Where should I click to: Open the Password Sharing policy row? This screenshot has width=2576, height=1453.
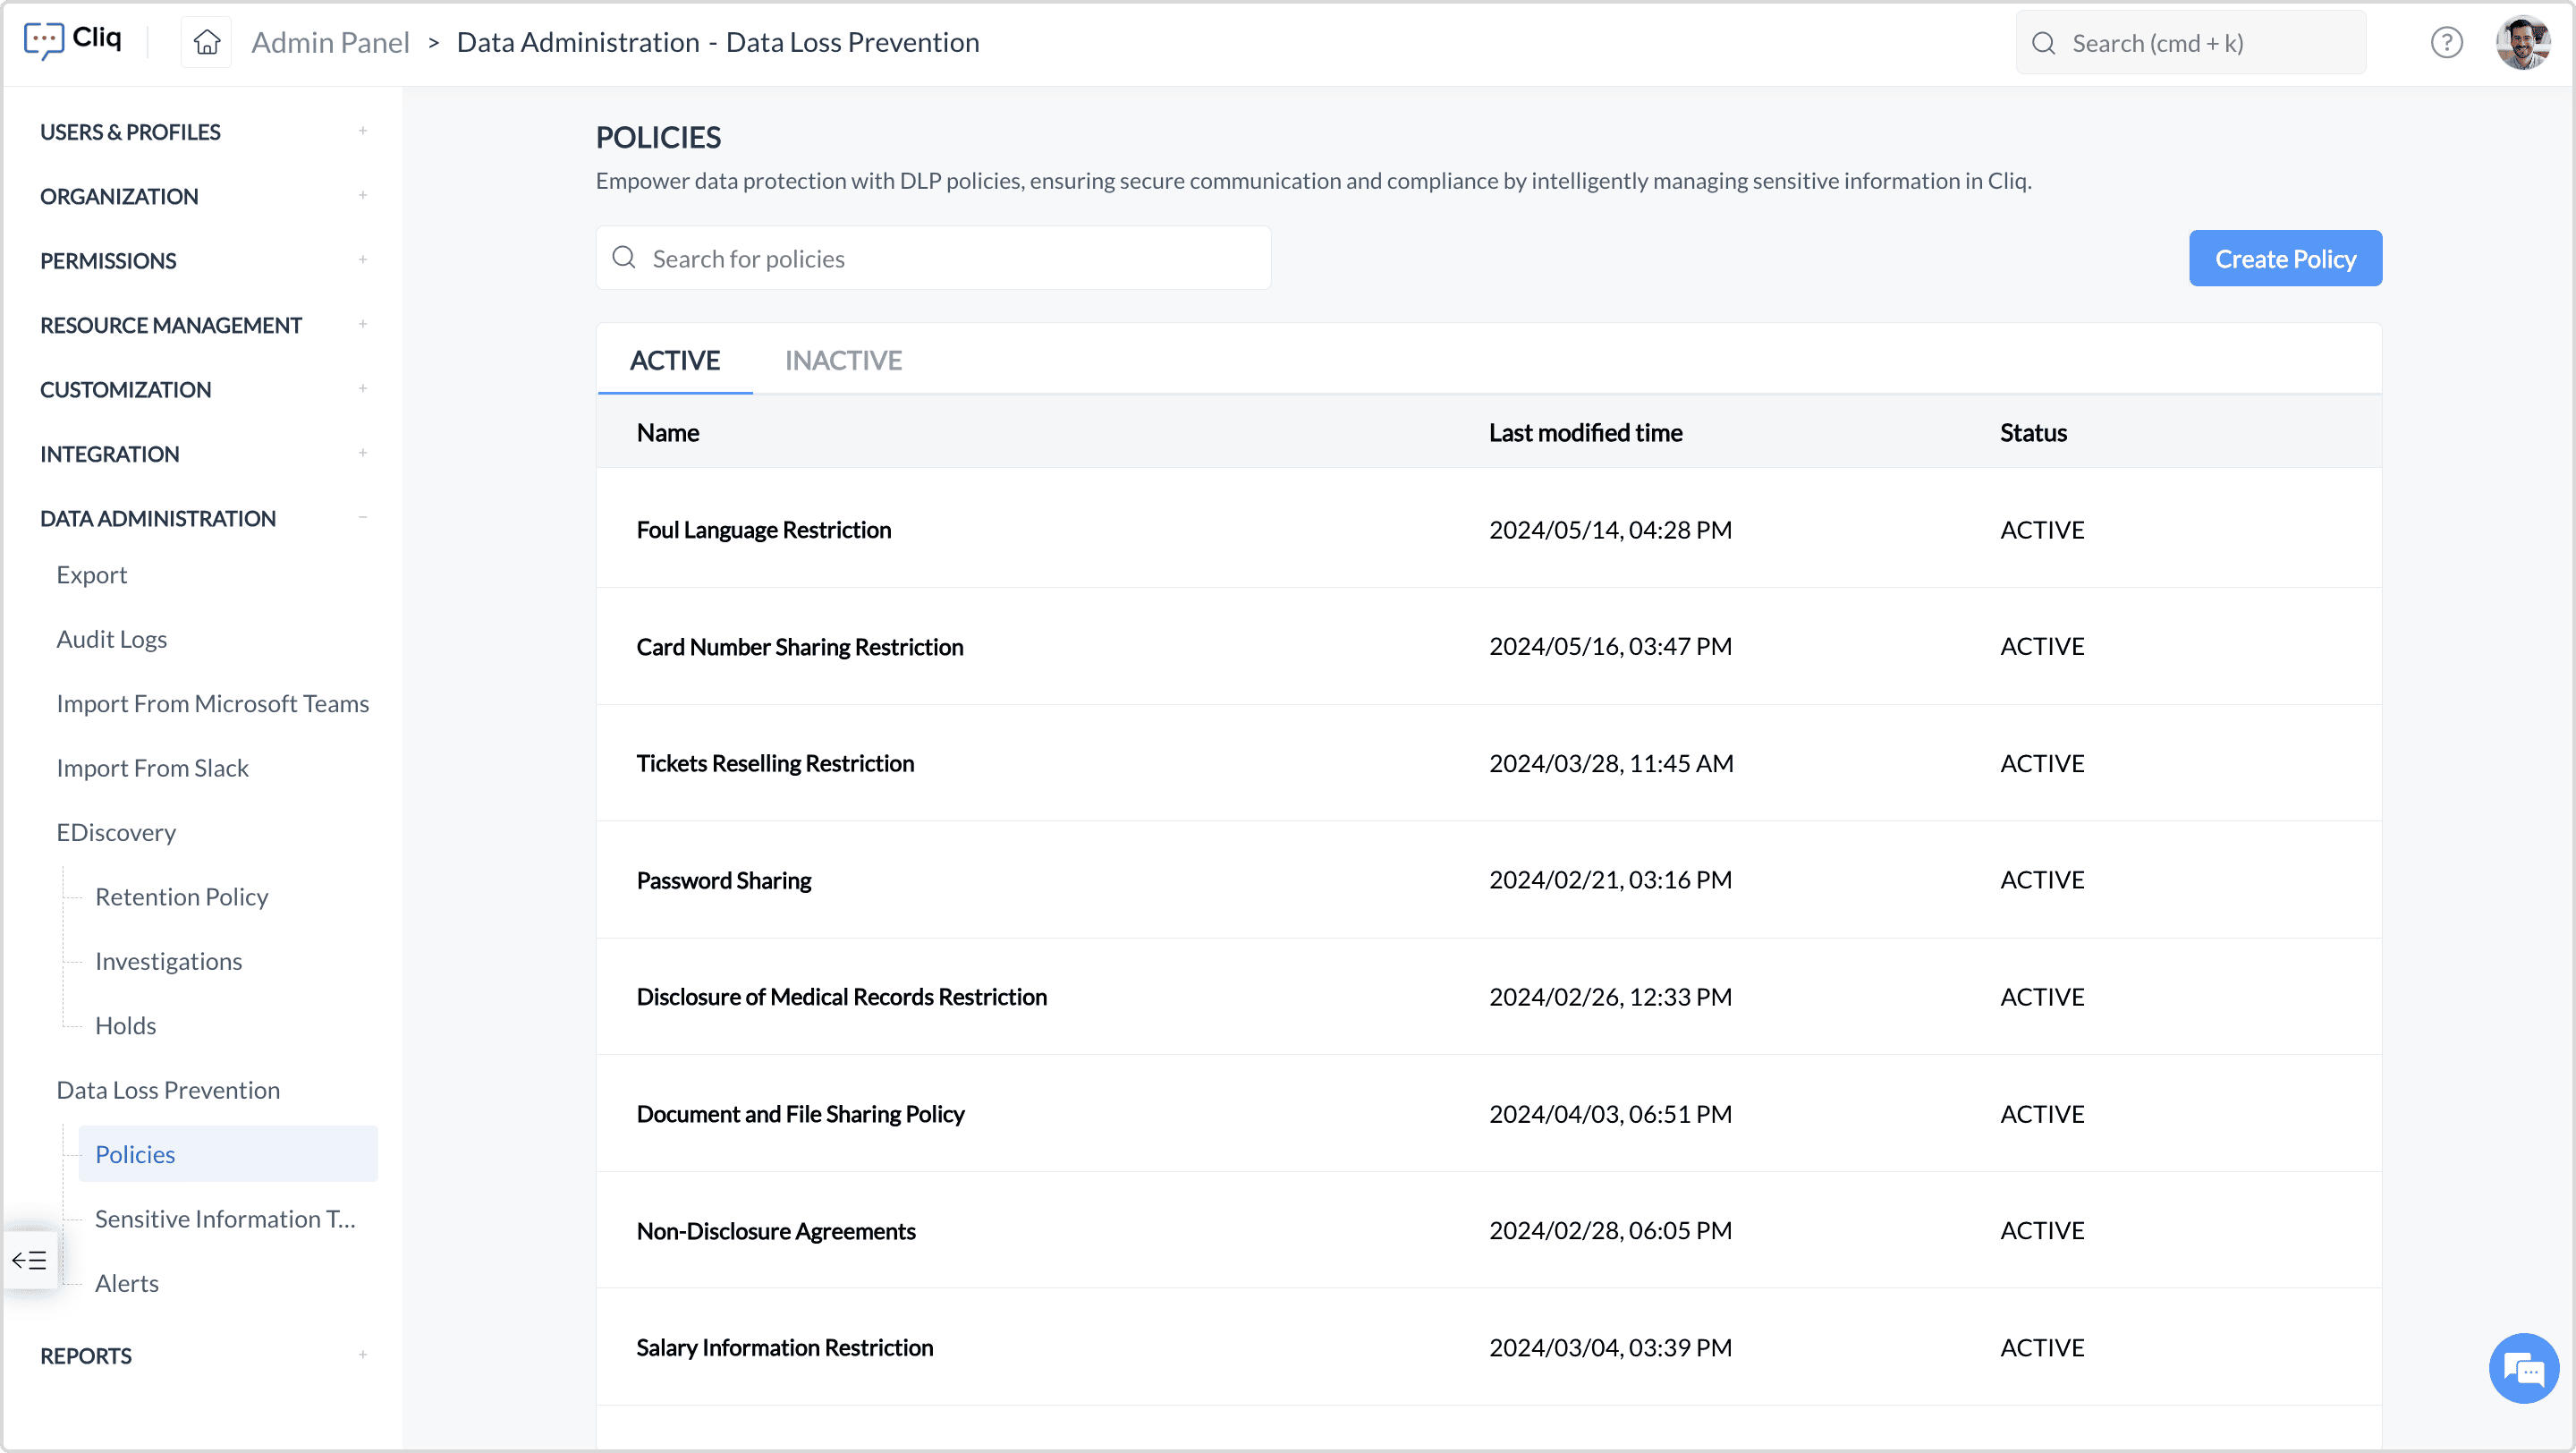[723, 880]
